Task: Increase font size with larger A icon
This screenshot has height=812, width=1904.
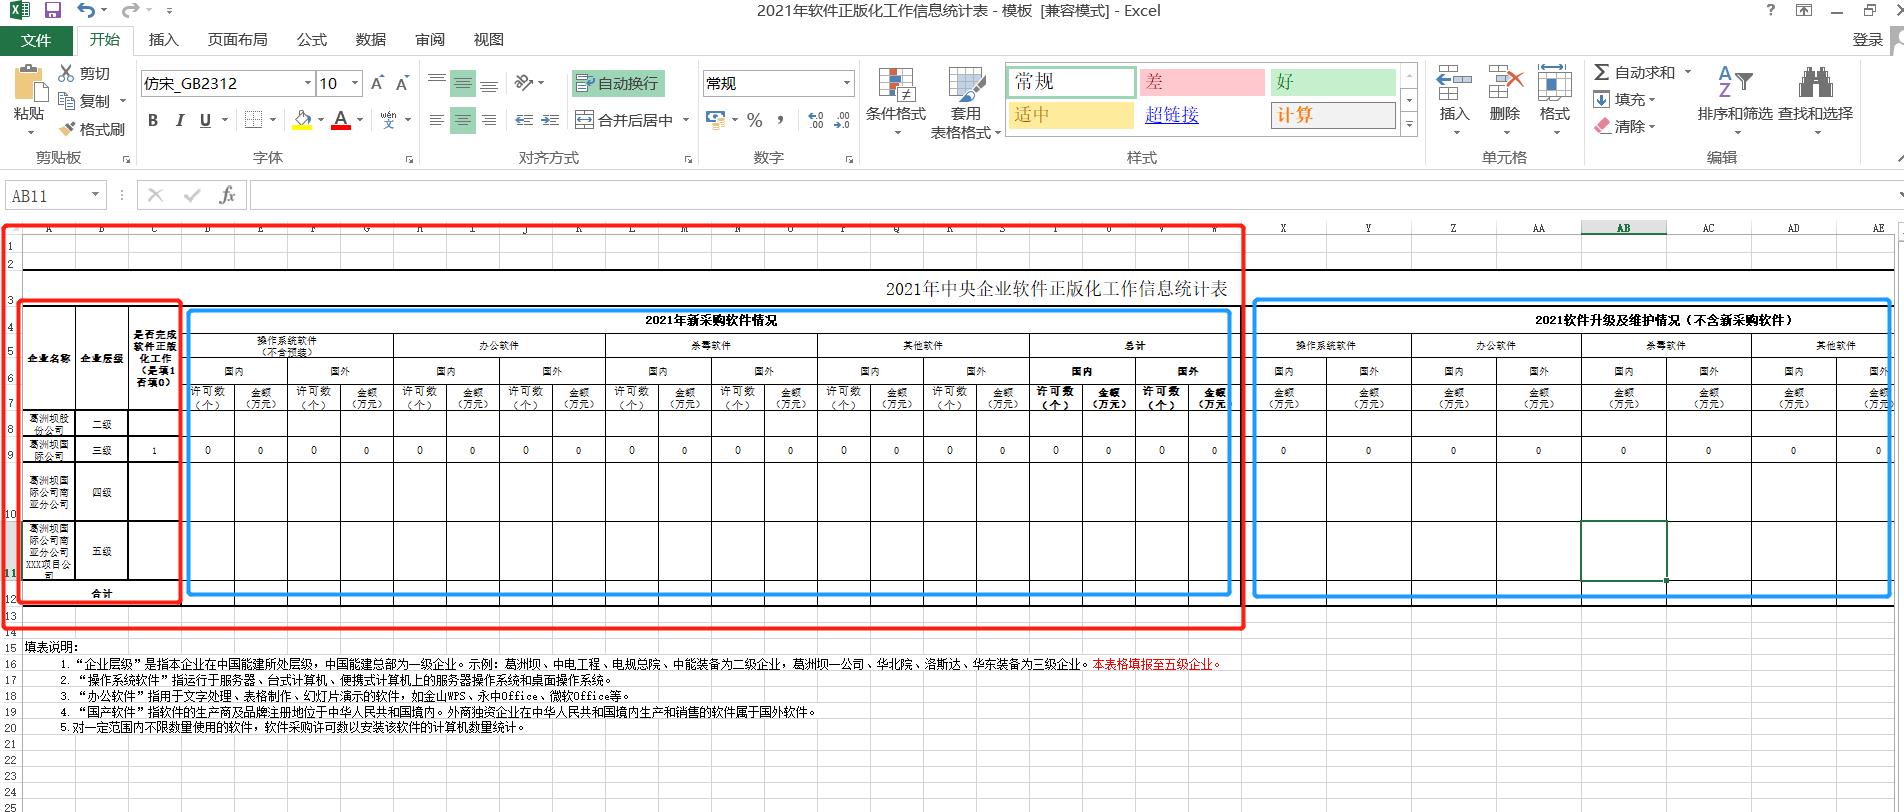Action: 377,83
